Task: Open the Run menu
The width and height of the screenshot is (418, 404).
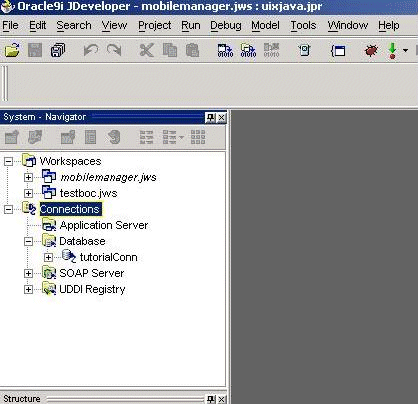Action: [191, 26]
